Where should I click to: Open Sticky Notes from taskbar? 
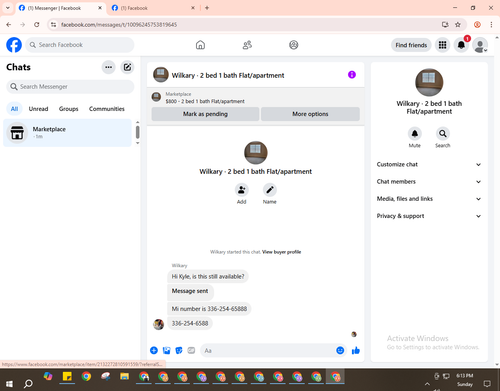click(67, 377)
